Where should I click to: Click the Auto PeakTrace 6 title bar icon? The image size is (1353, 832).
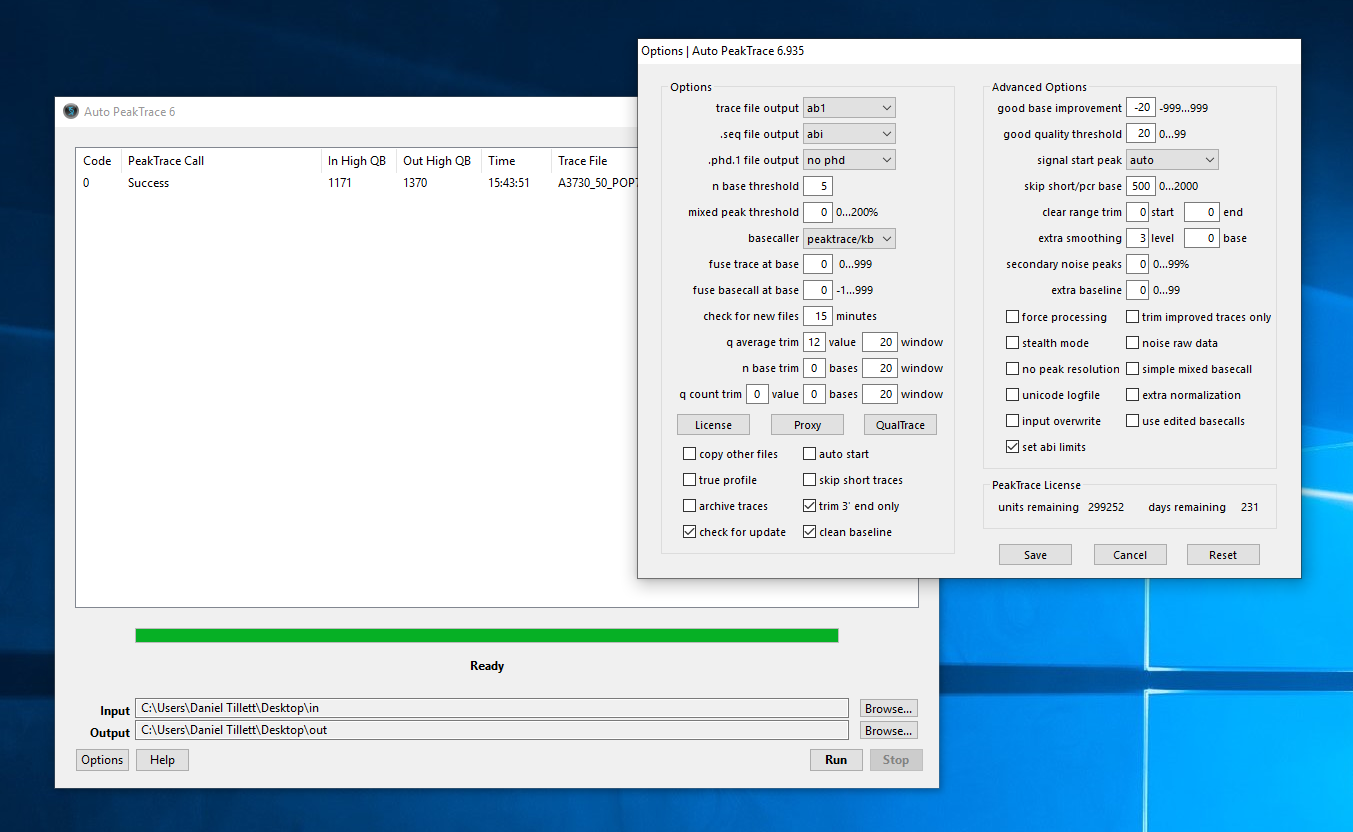[70, 111]
